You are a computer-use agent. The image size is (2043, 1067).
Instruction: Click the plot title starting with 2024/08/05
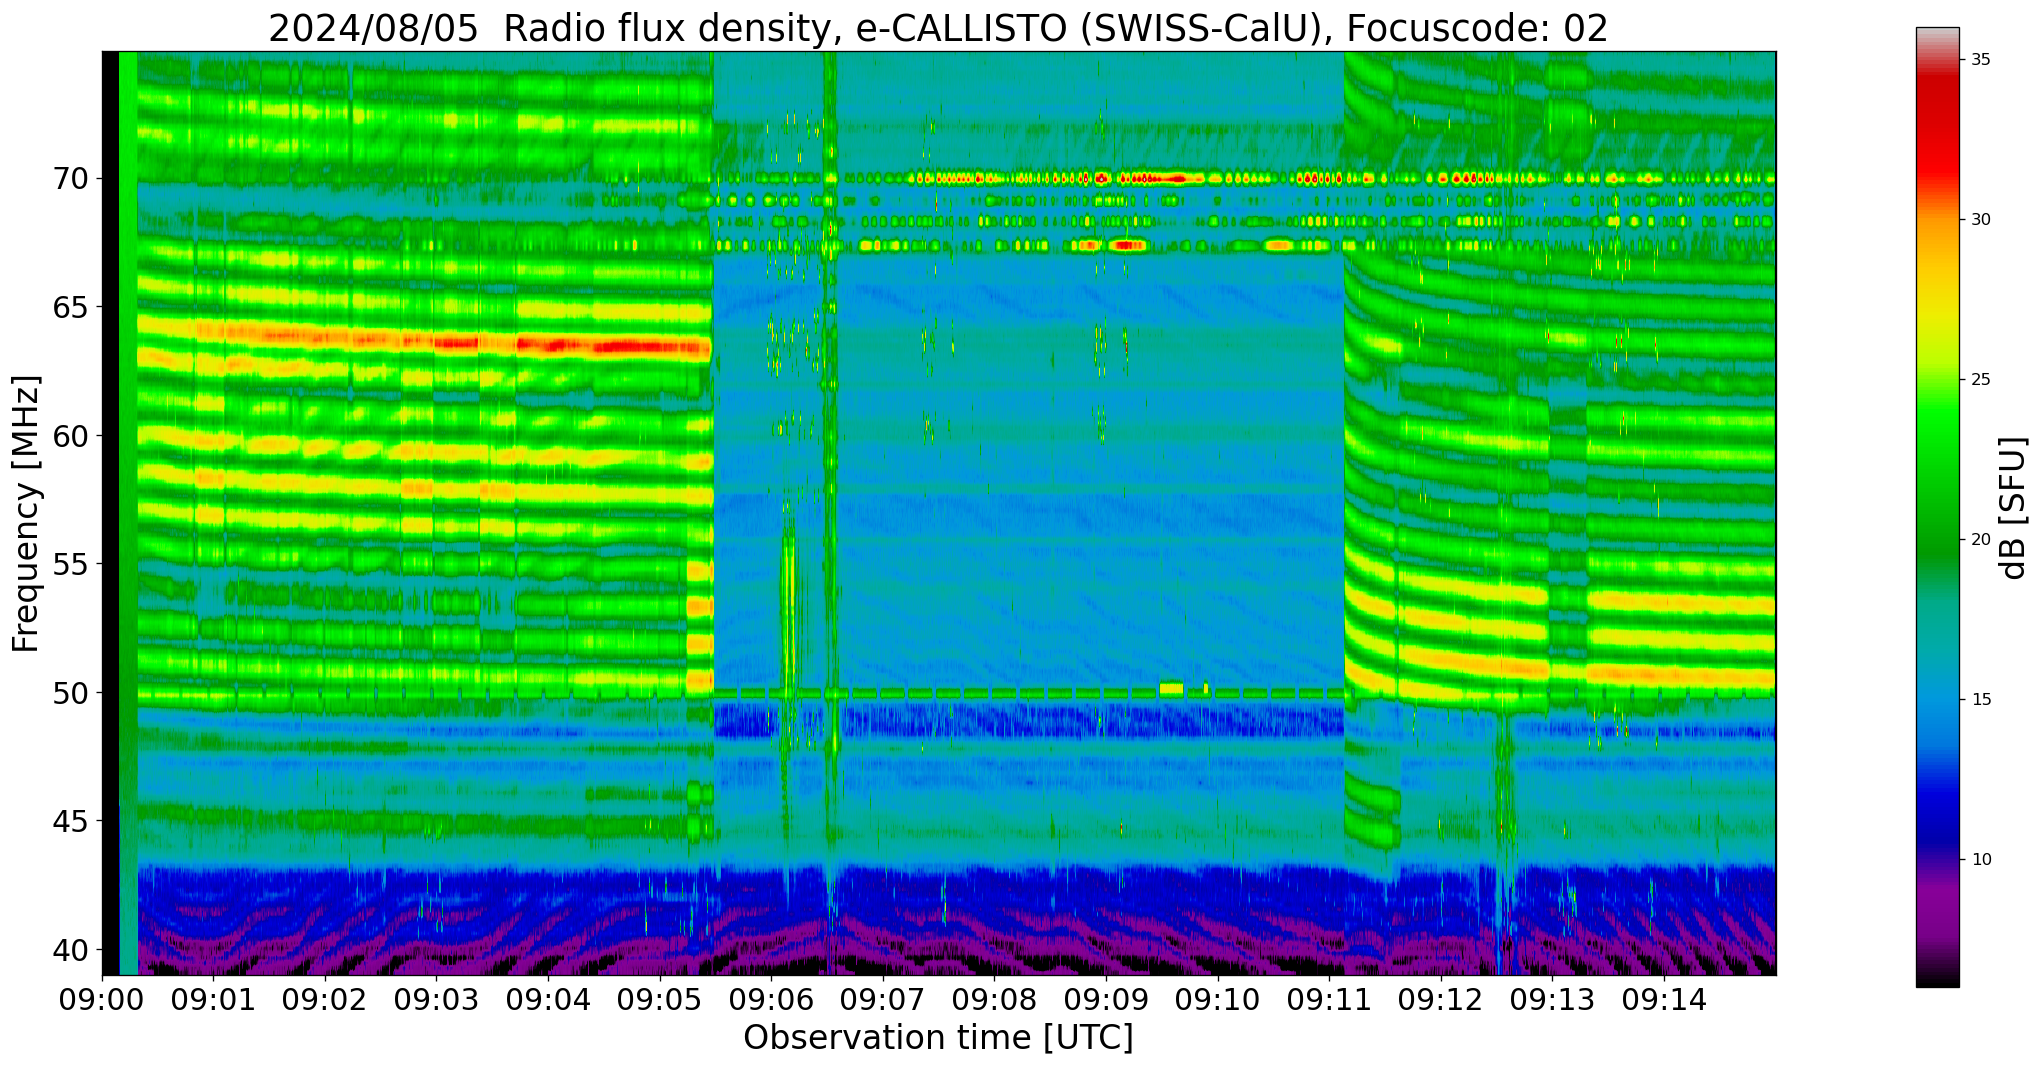pyautogui.click(x=938, y=28)
